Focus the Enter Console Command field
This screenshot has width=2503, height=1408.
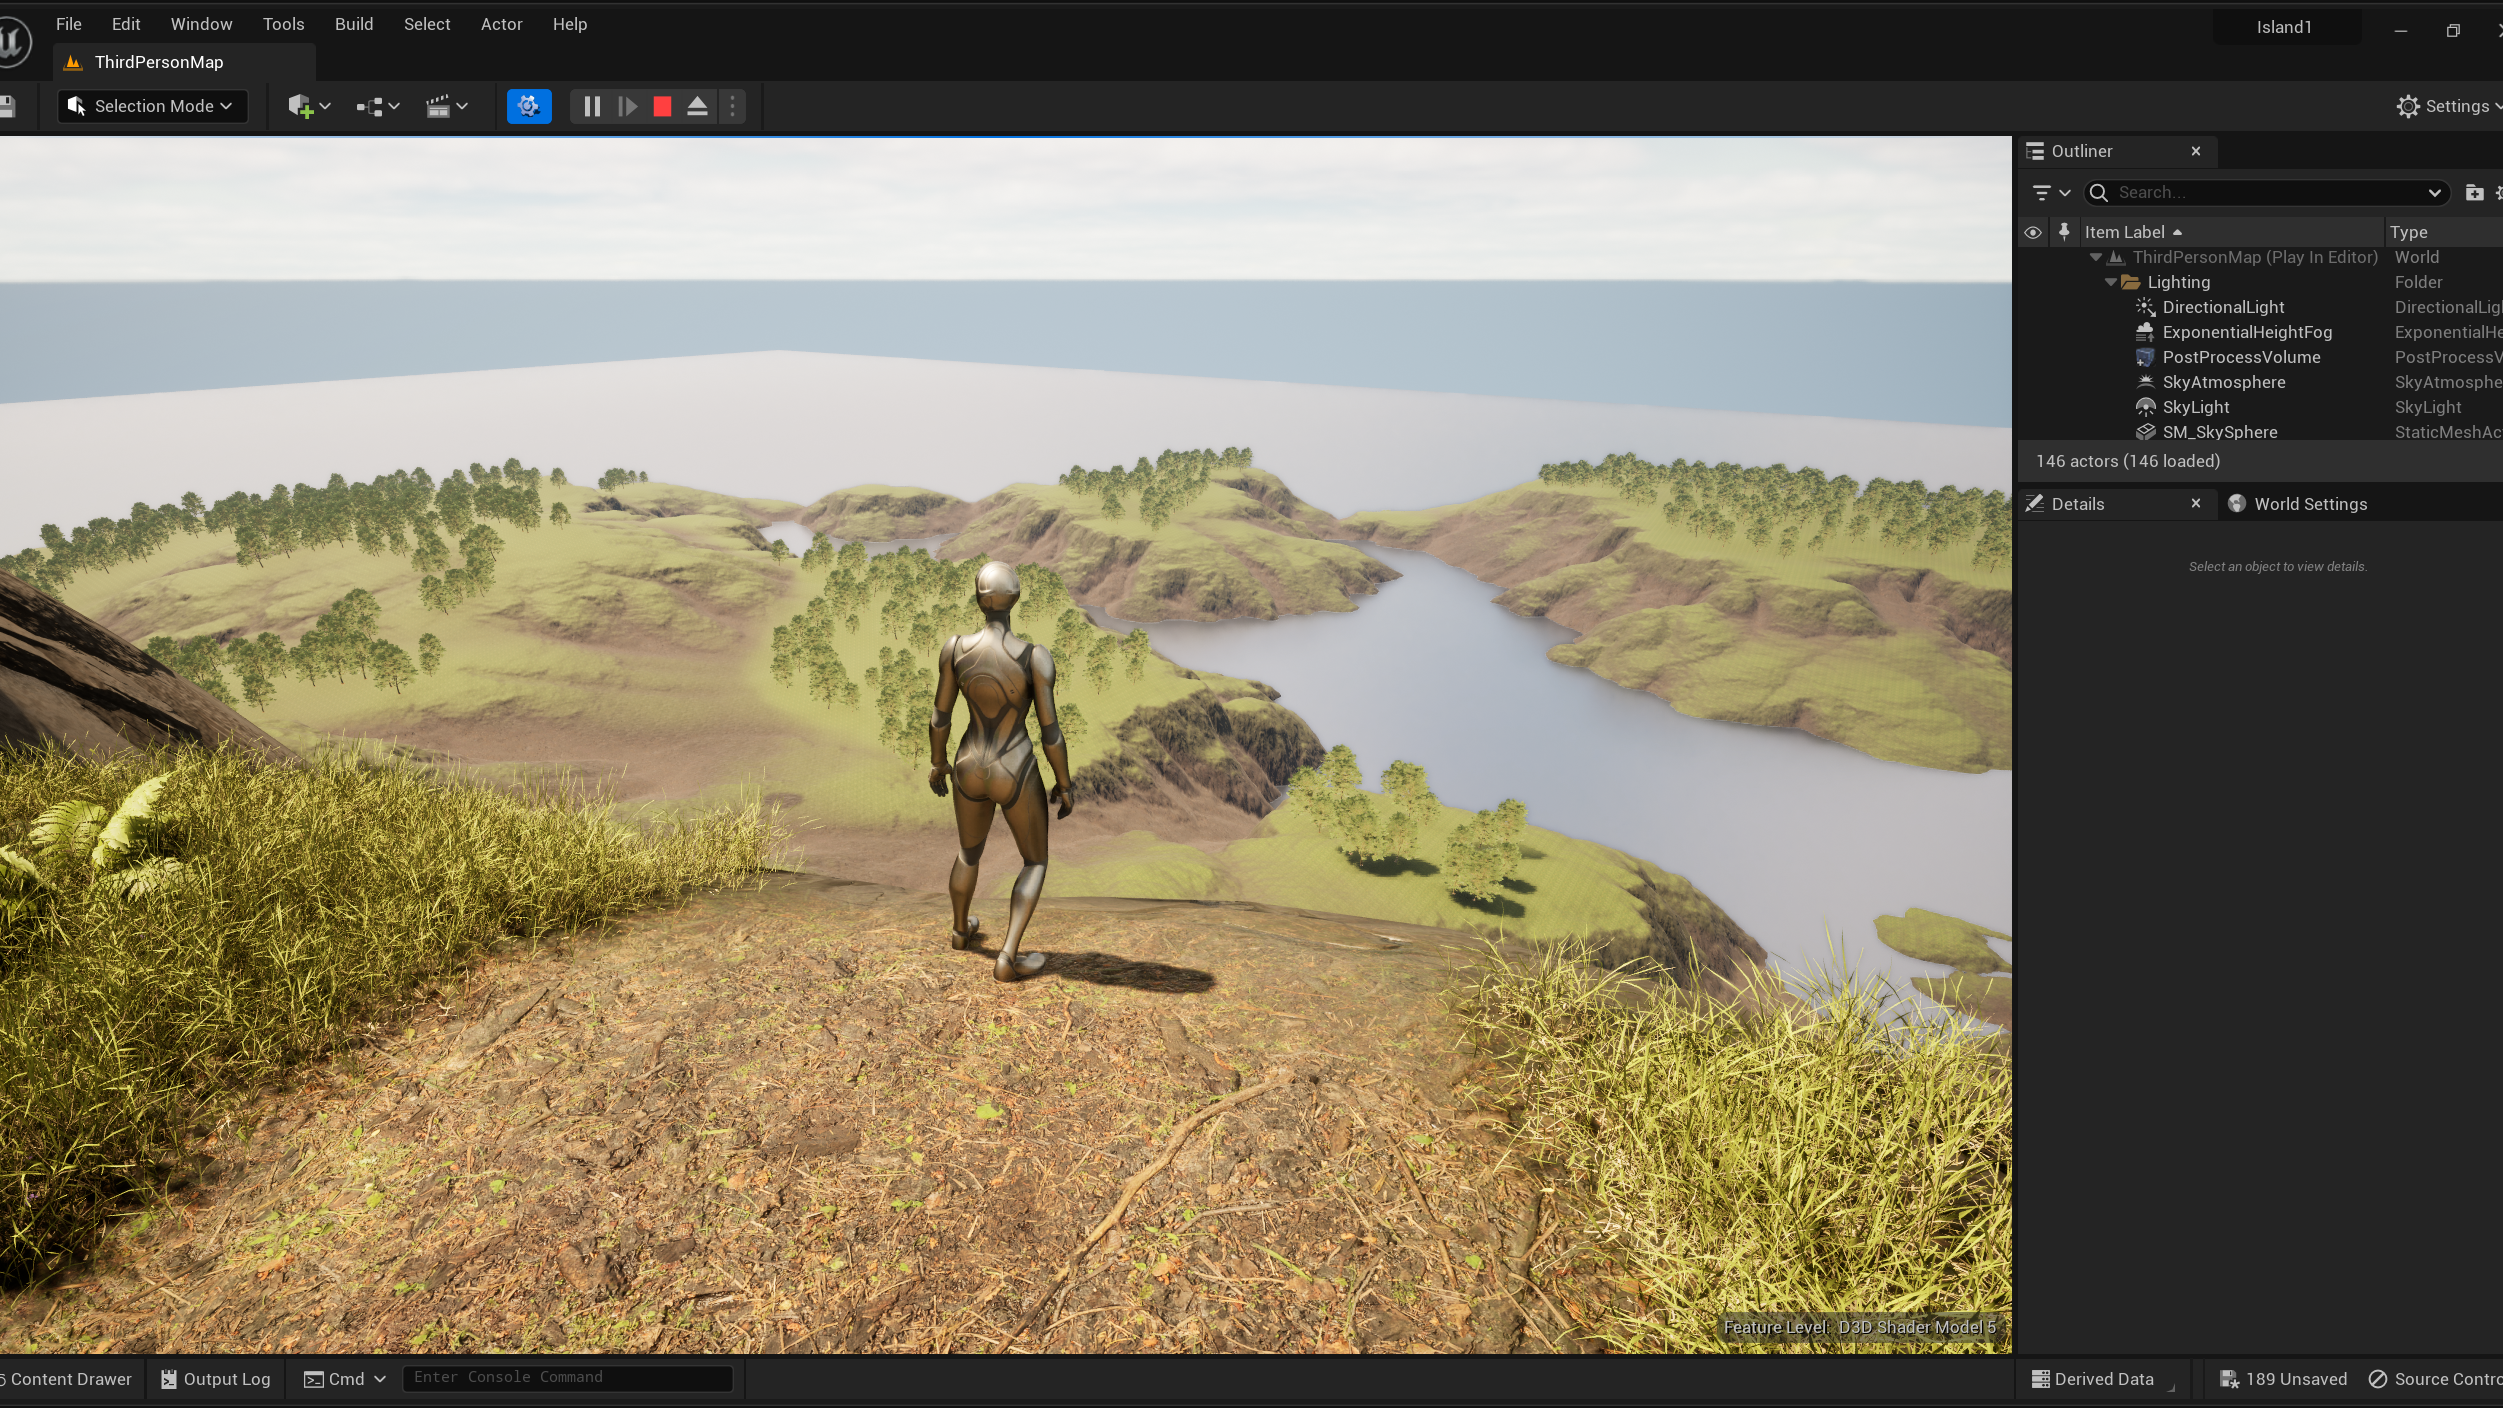click(x=567, y=1378)
